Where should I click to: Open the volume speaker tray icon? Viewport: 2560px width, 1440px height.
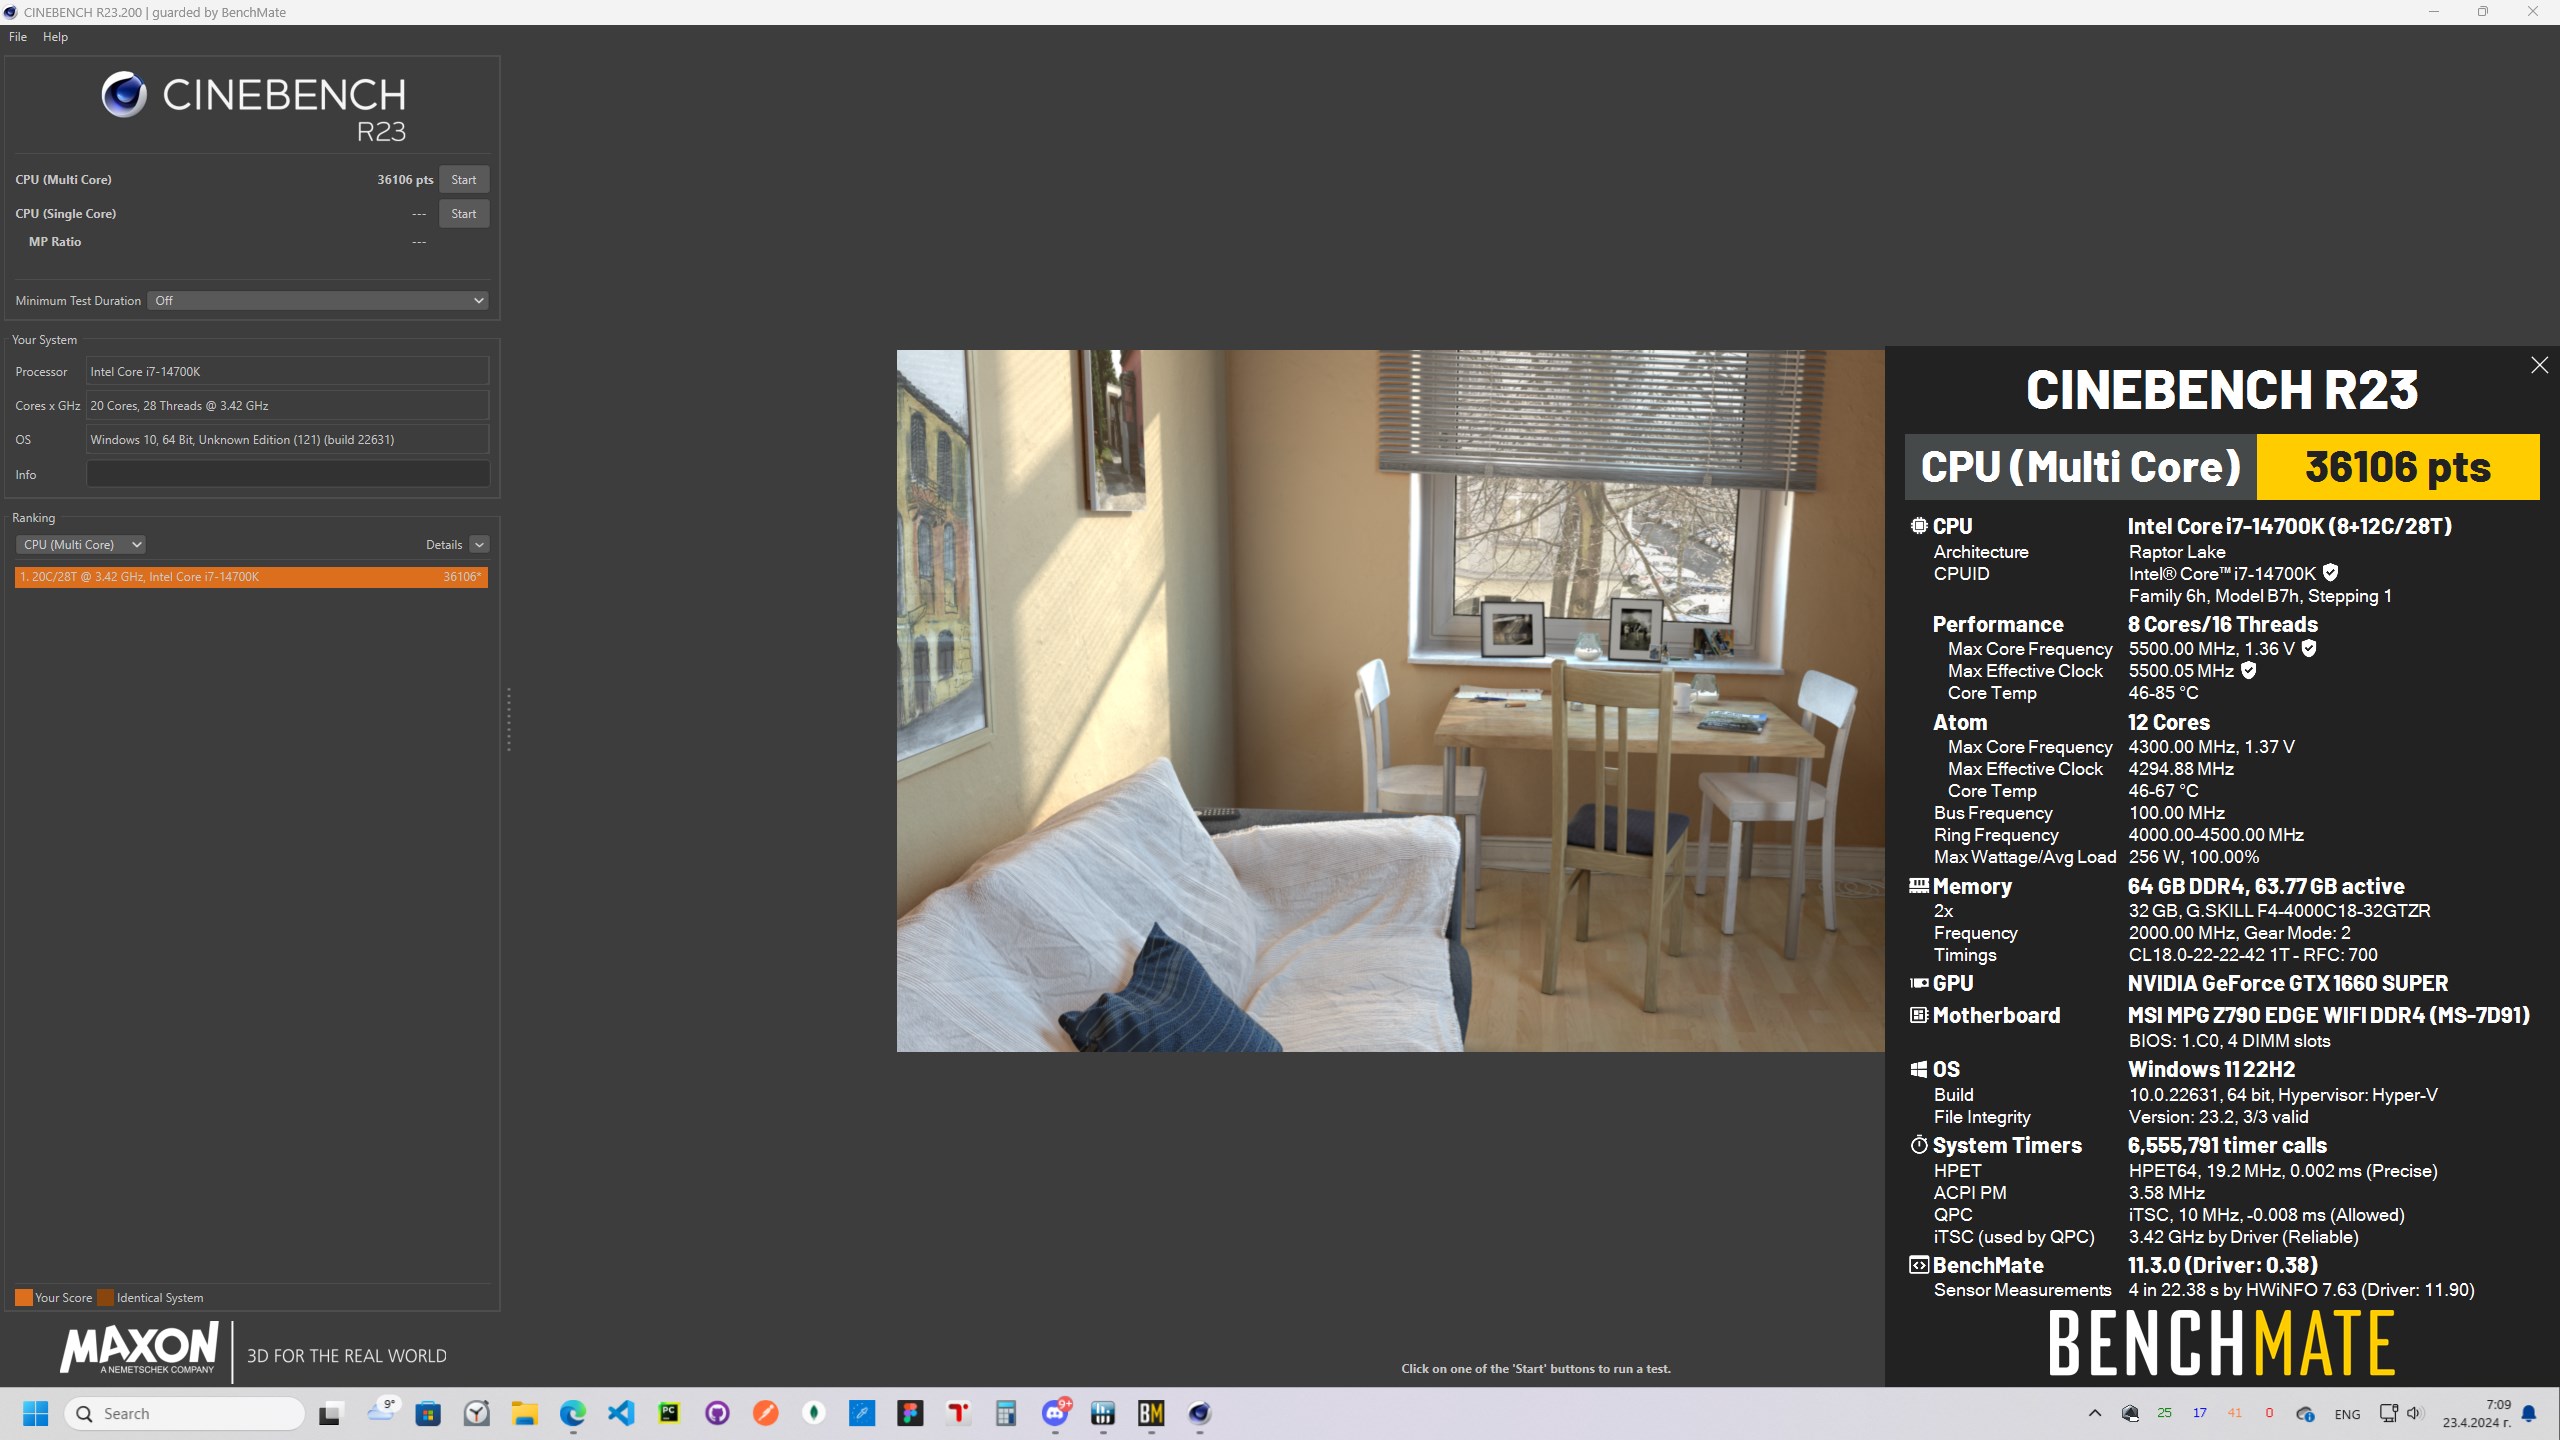click(2415, 1414)
